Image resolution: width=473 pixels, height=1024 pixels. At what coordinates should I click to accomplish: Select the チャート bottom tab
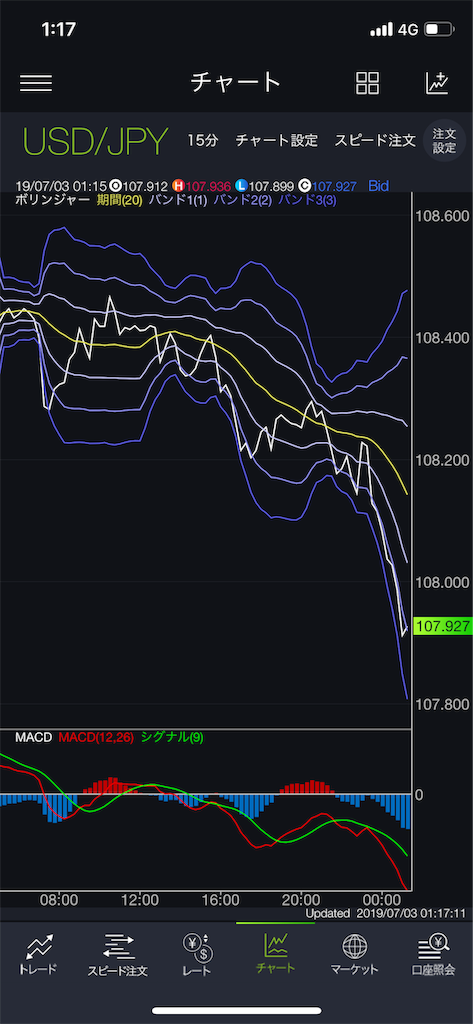click(276, 954)
